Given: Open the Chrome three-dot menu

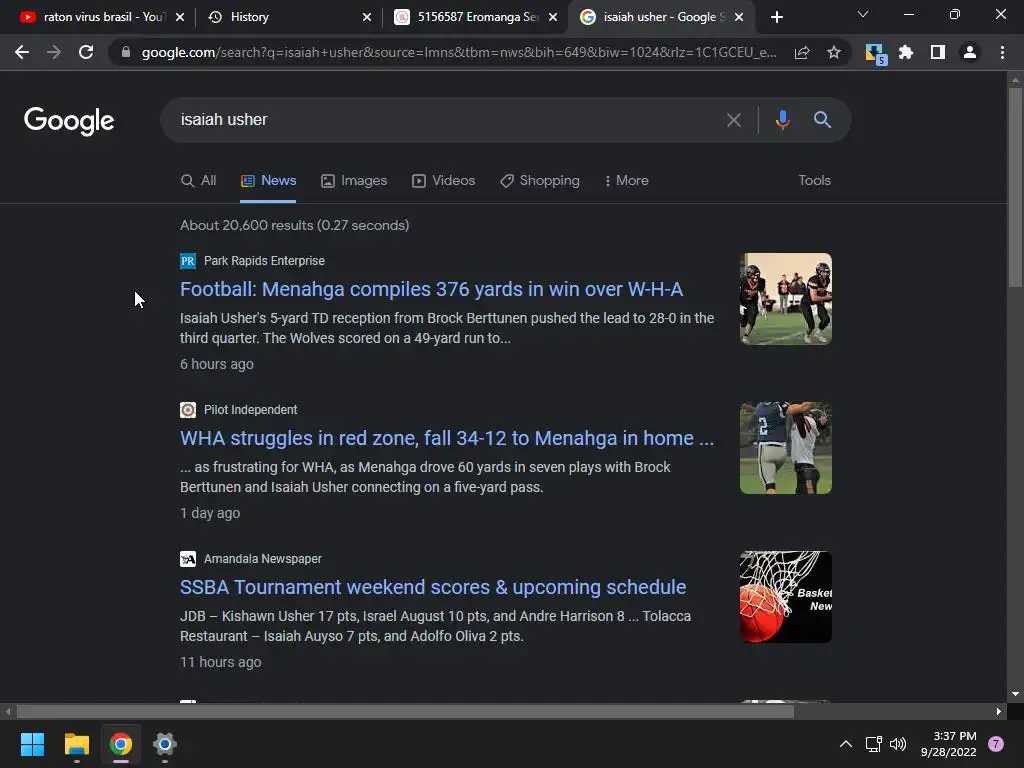Looking at the screenshot, I should (1002, 52).
